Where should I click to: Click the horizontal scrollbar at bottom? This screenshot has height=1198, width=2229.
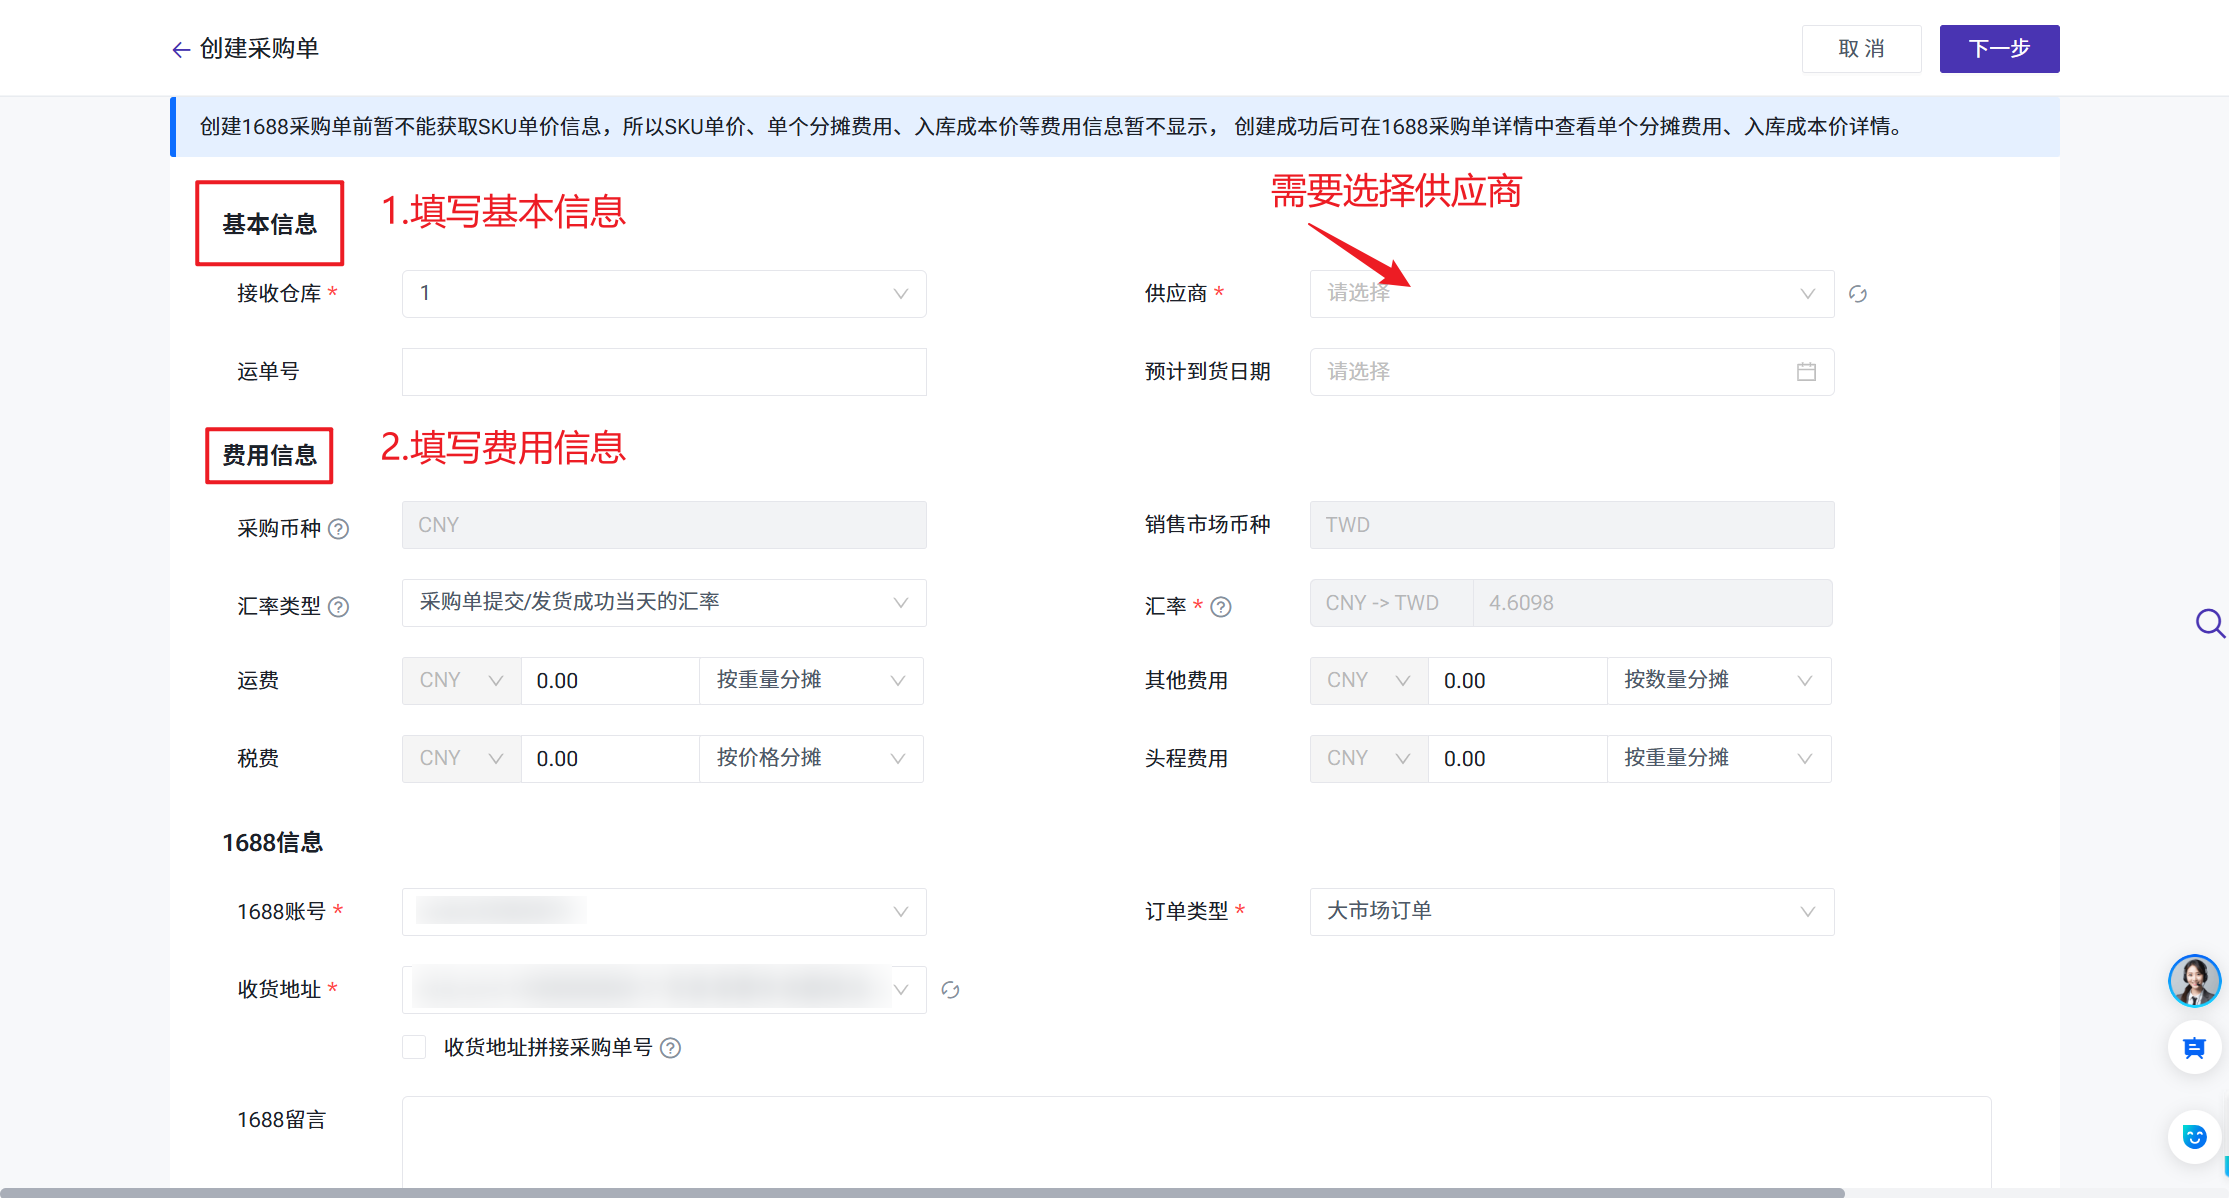[920, 1192]
